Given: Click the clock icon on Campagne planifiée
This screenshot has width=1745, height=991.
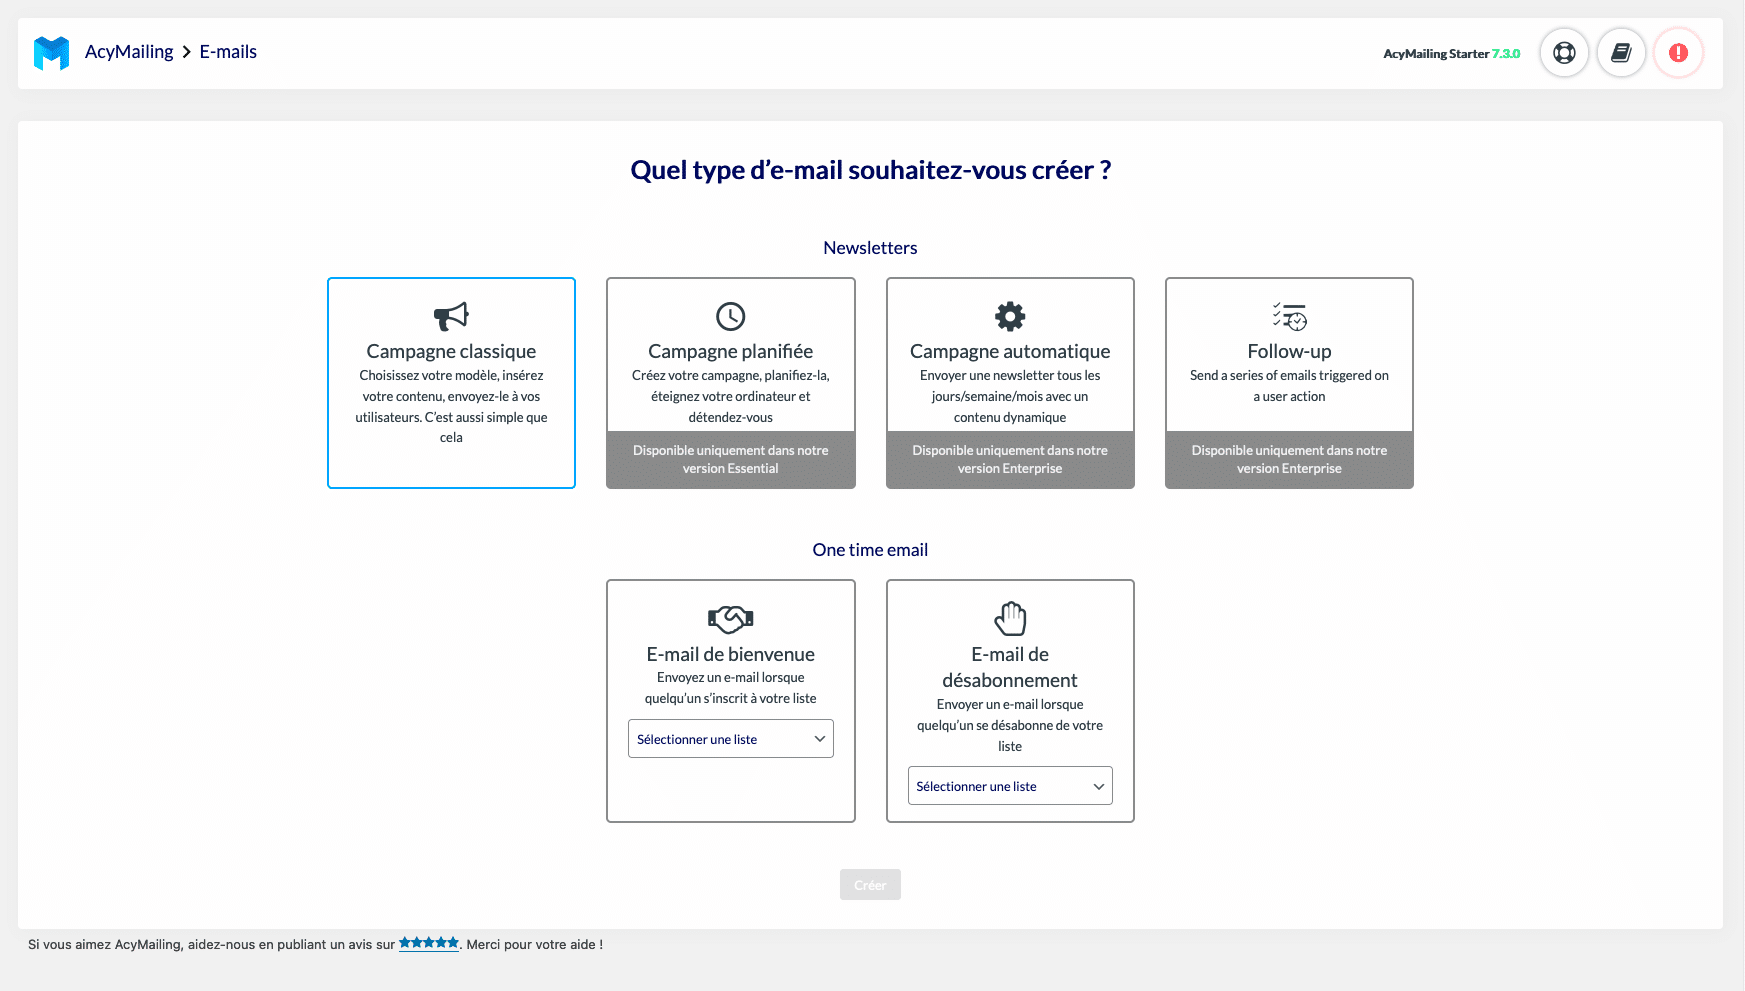Looking at the screenshot, I should (x=730, y=315).
